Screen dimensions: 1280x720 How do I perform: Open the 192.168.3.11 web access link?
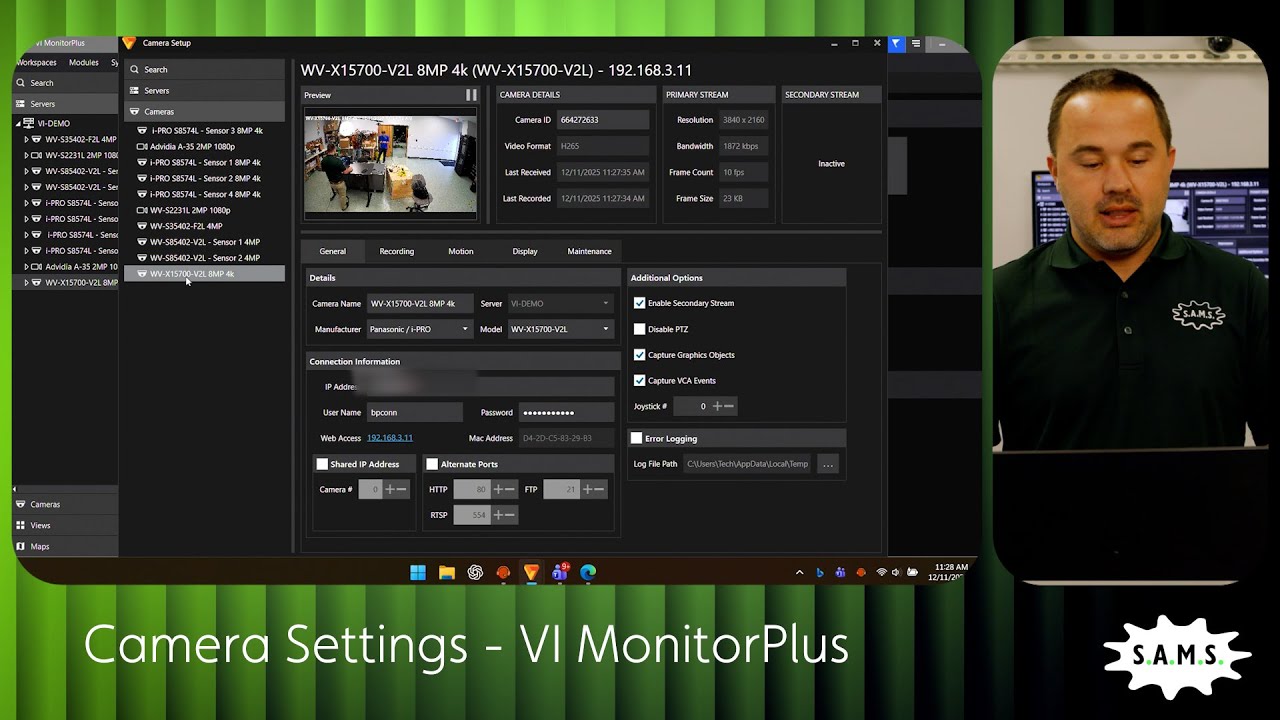(x=389, y=438)
